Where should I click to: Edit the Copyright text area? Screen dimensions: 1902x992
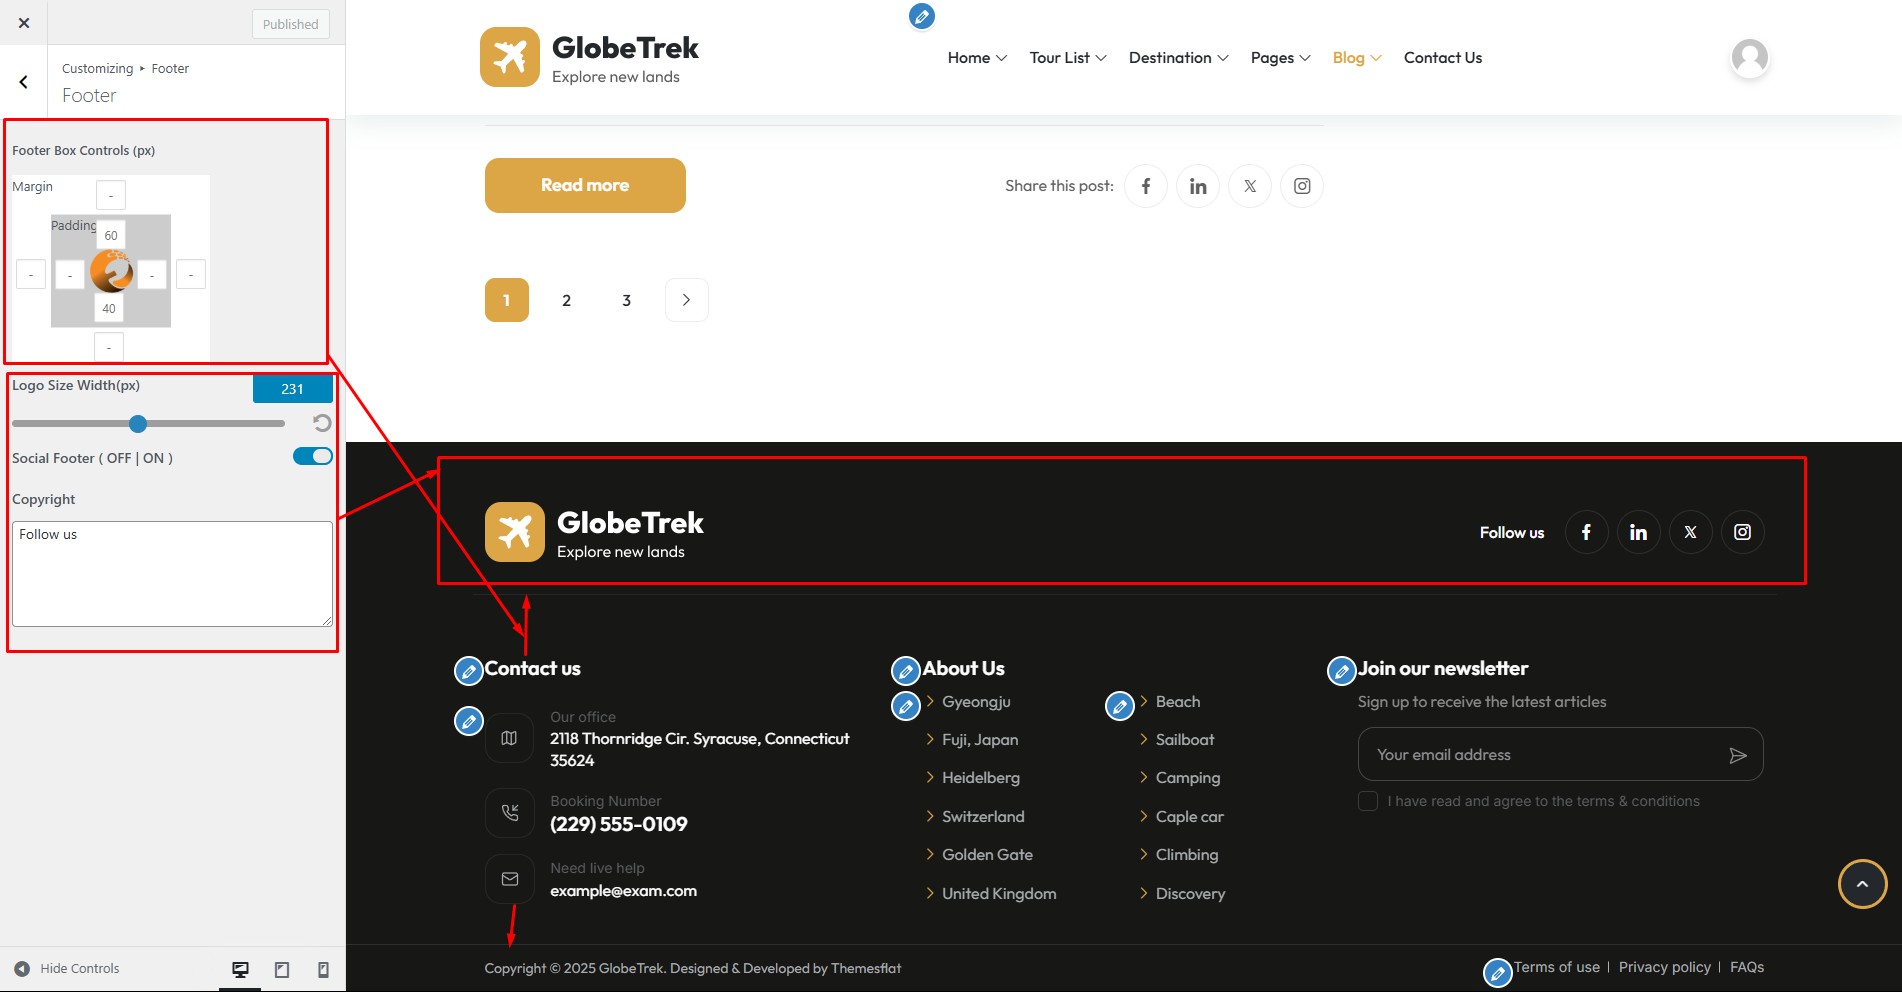point(172,574)
